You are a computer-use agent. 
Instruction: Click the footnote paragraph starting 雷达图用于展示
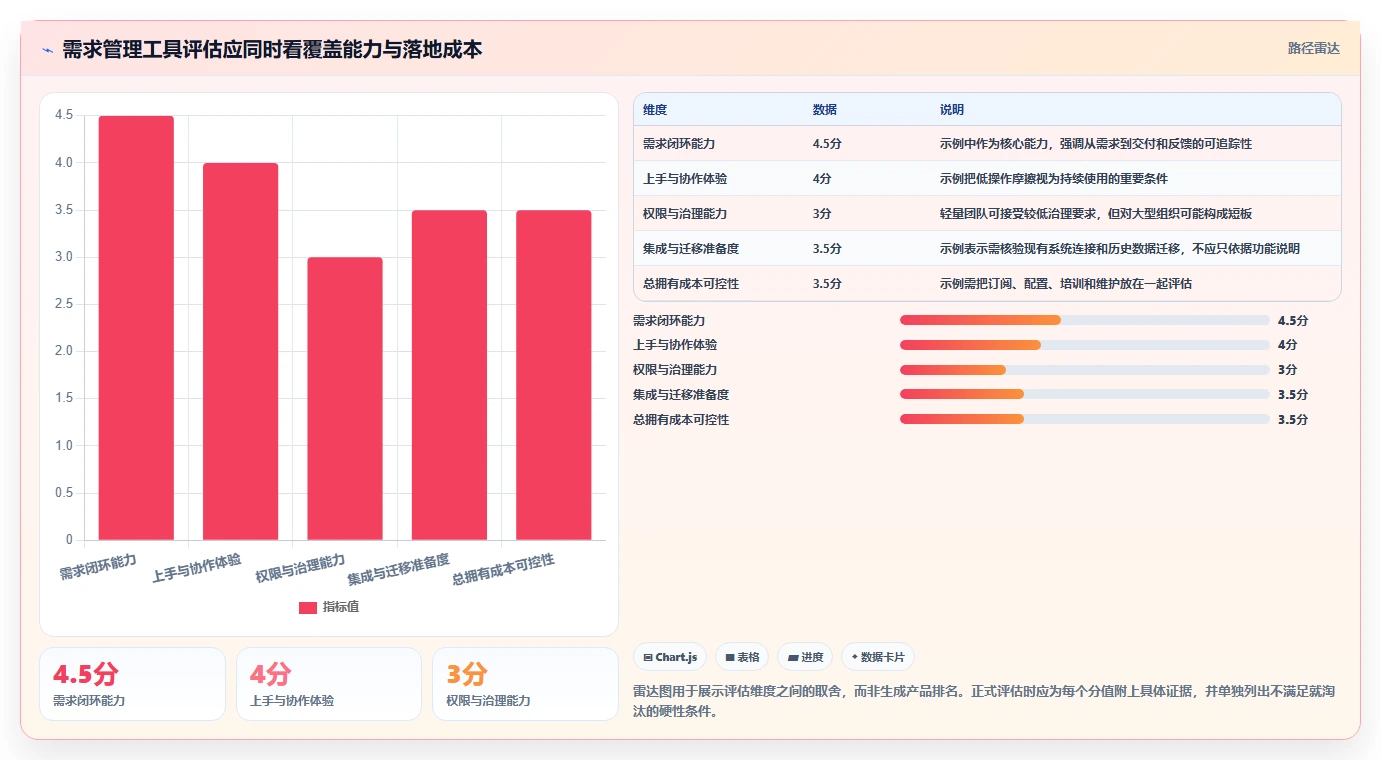pos(984,701)
